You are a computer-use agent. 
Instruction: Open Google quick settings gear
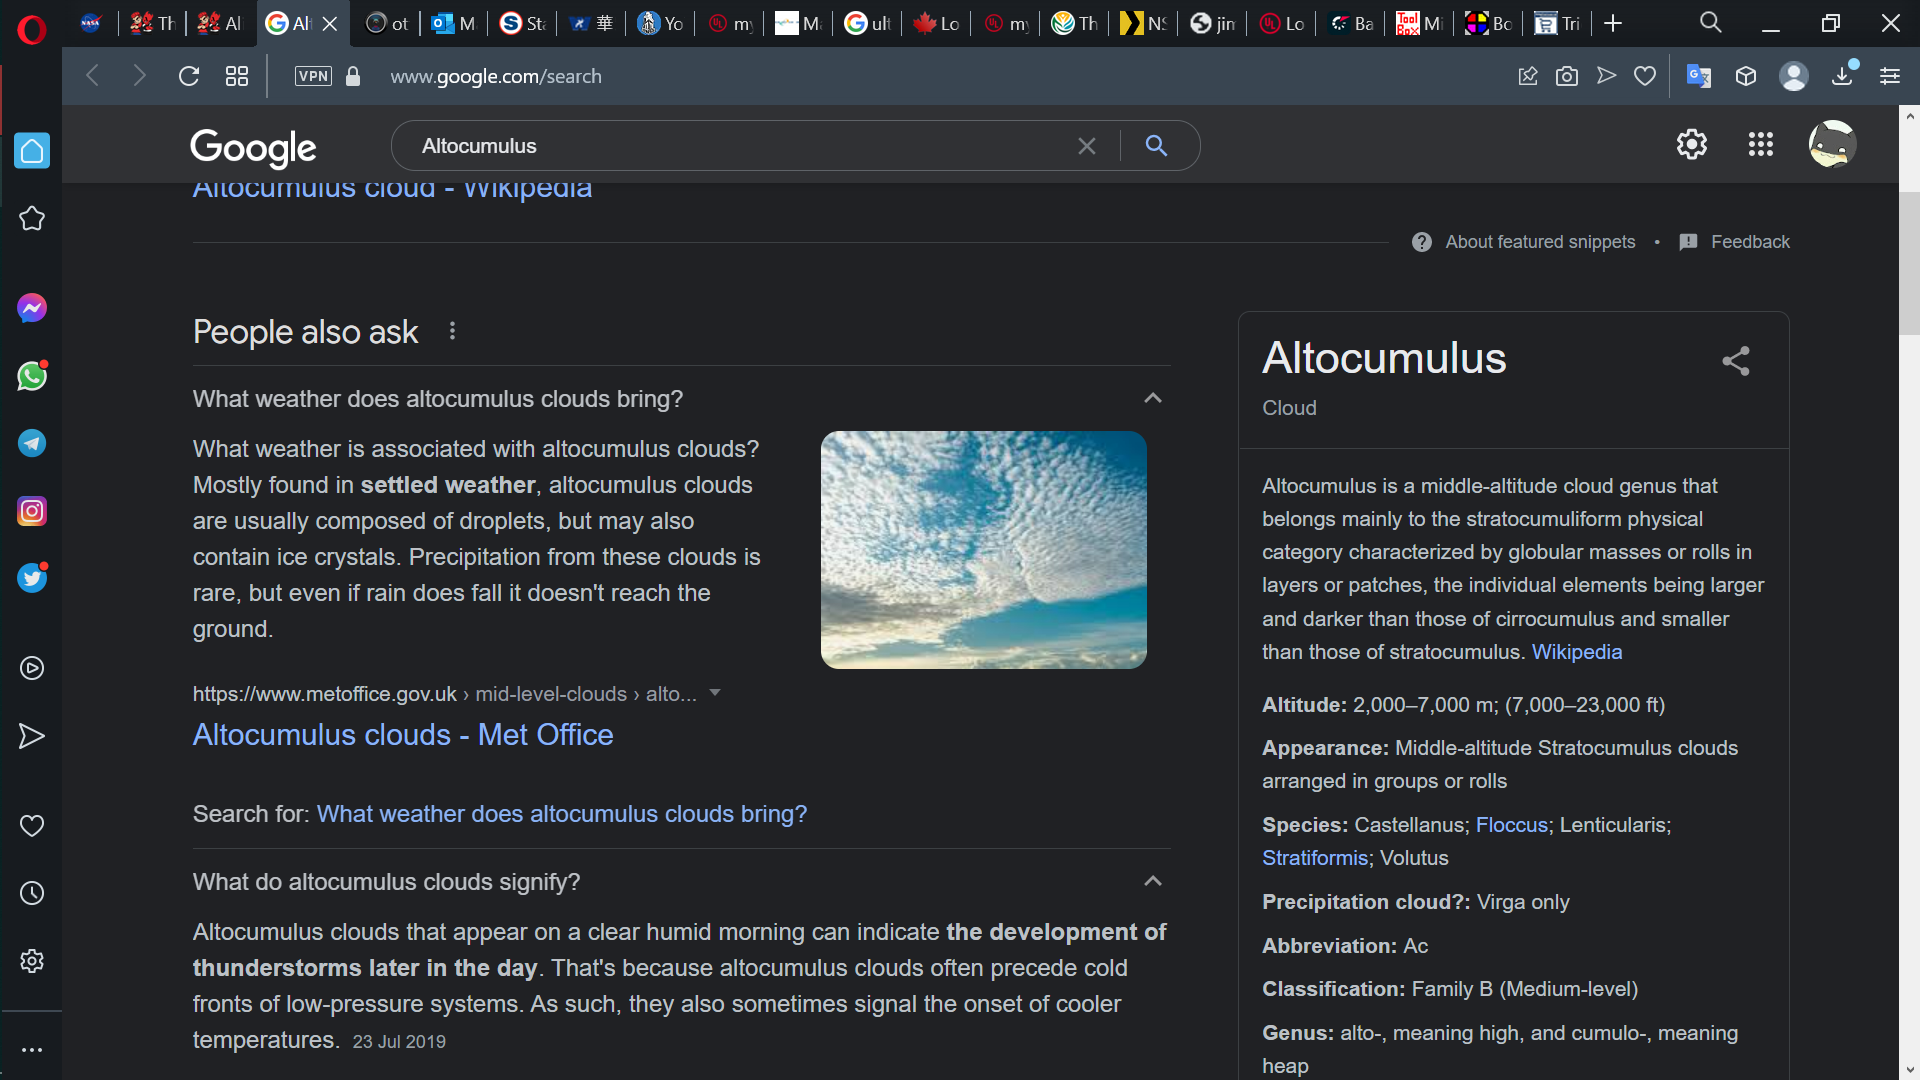click(x=1692, y=144)
